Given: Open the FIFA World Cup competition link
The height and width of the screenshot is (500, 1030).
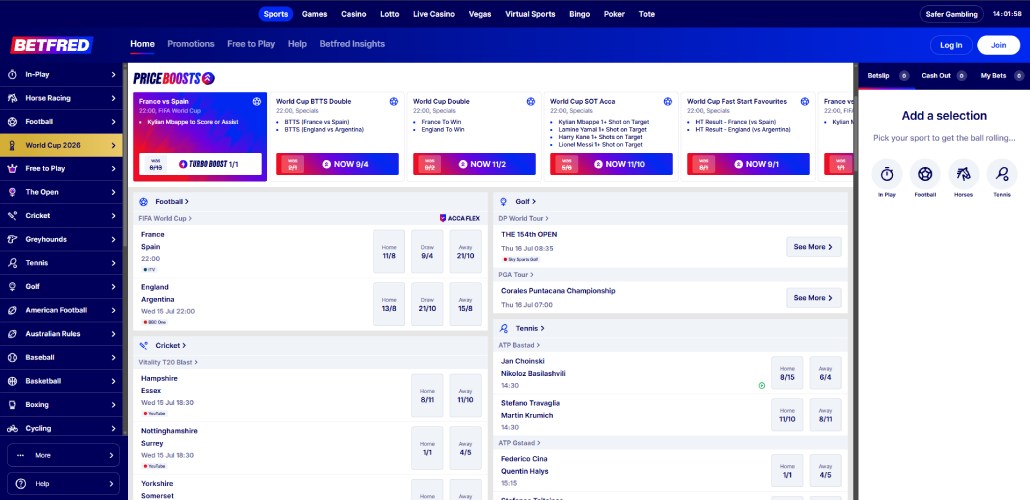Looking at the screenshot, I should 165,218.
